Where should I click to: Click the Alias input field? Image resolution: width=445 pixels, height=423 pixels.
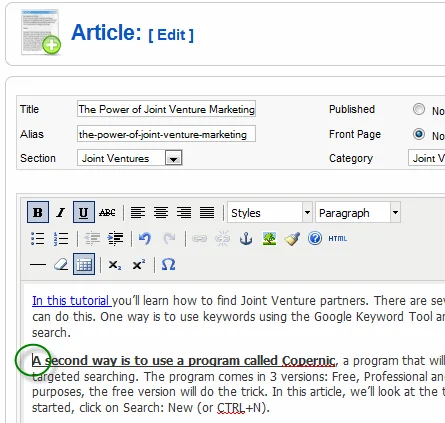tap(166, 134)
